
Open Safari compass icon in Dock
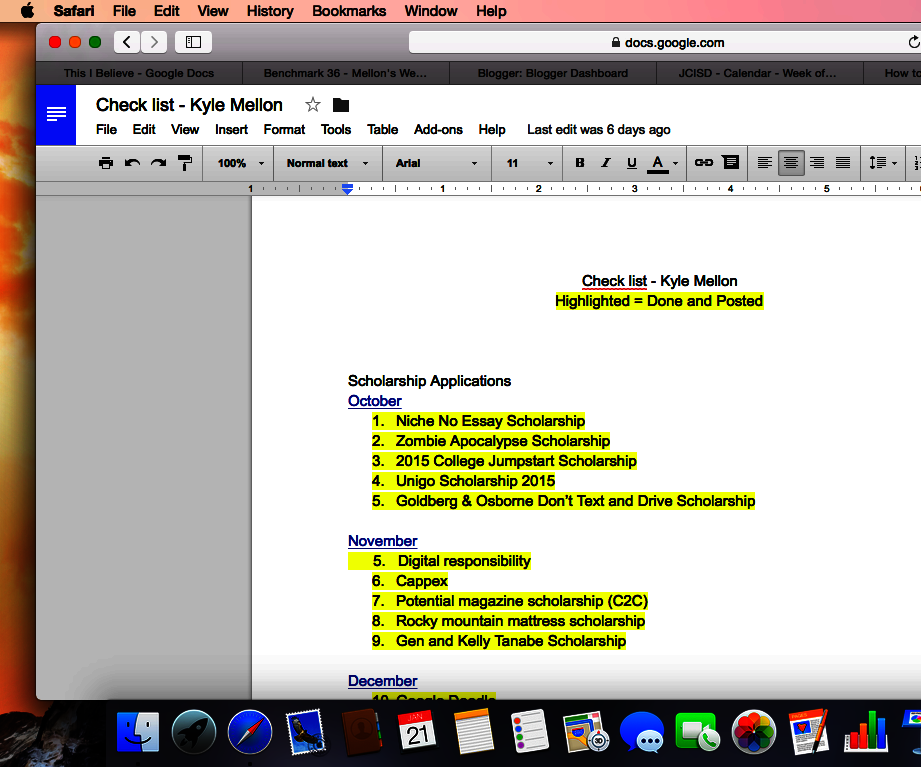250,732
